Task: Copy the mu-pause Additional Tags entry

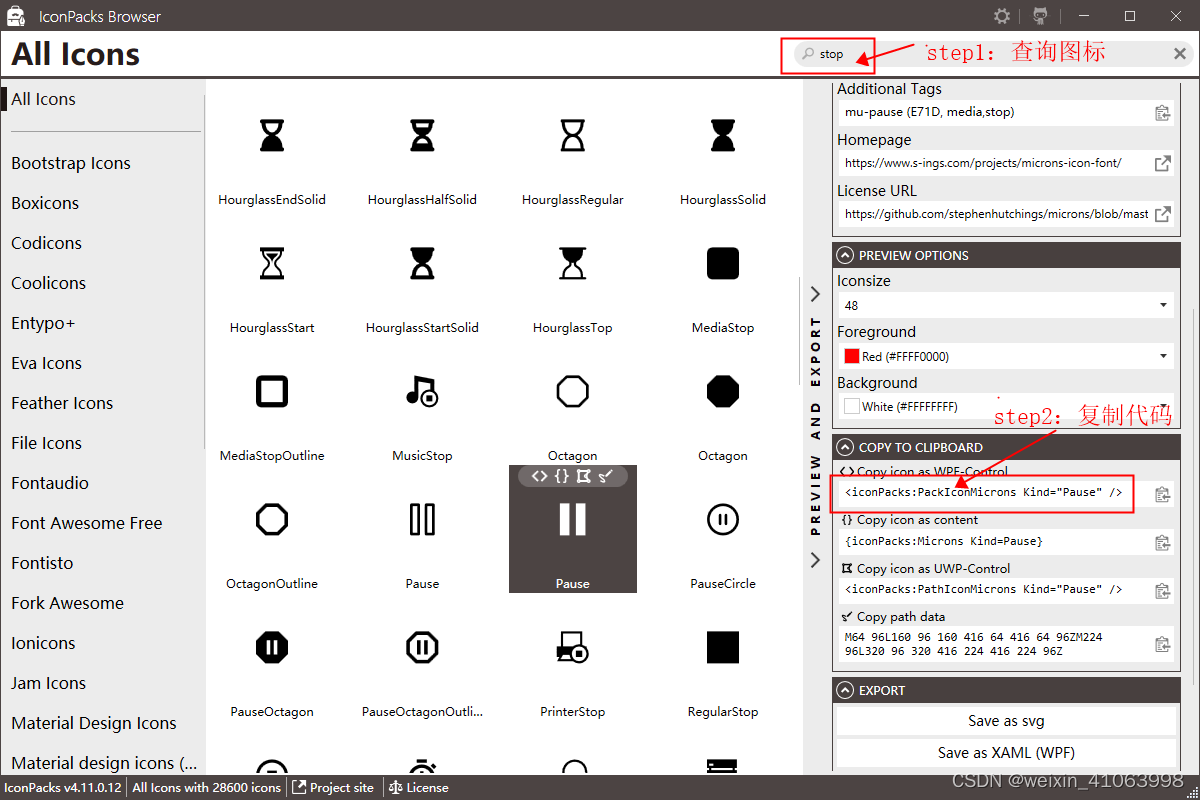Action: click(x=1163, y=113)
